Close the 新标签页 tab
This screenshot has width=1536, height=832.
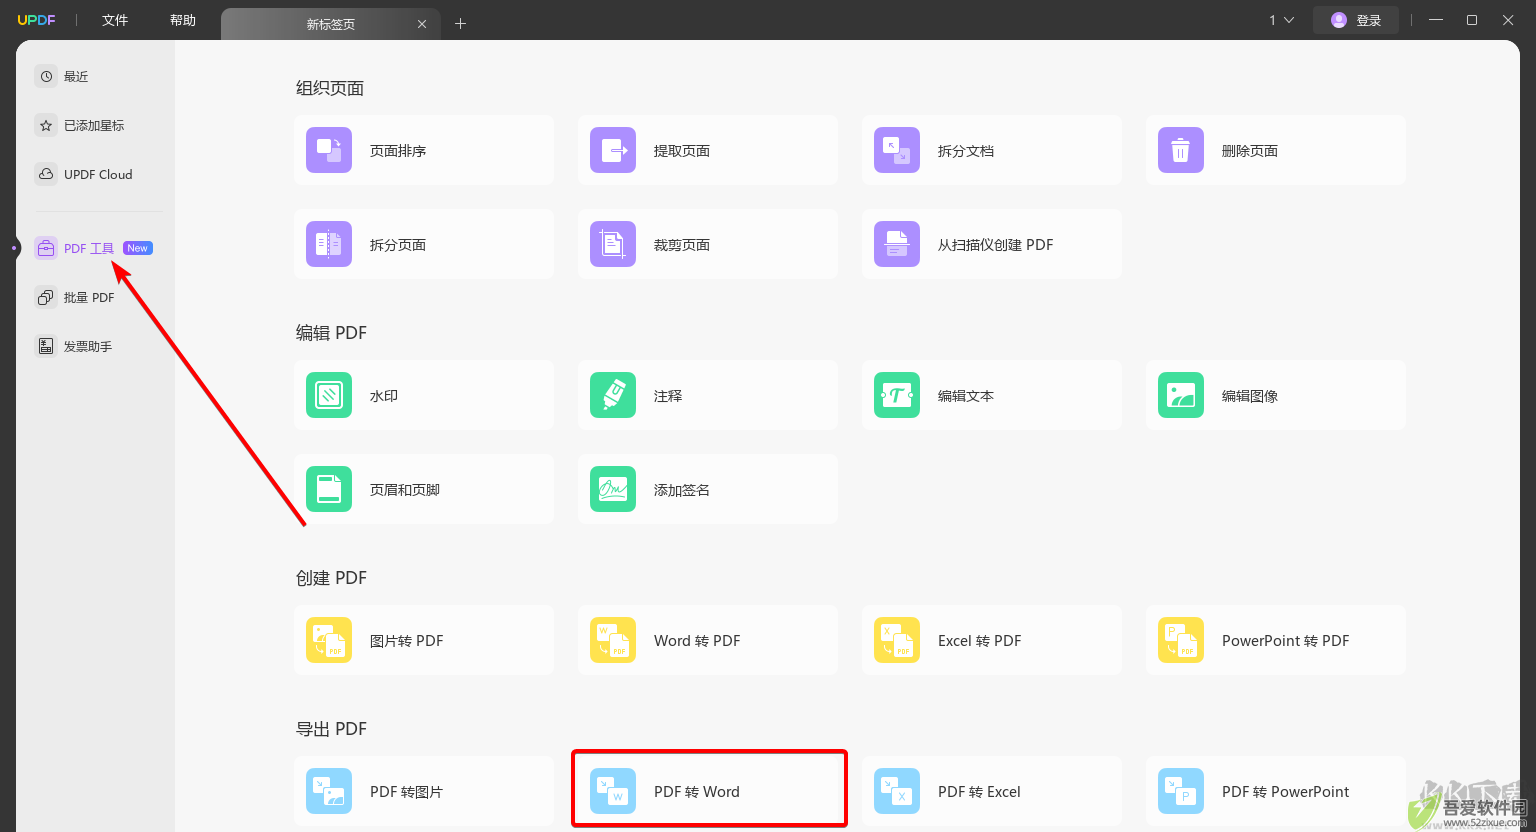[x=422, y=24]
